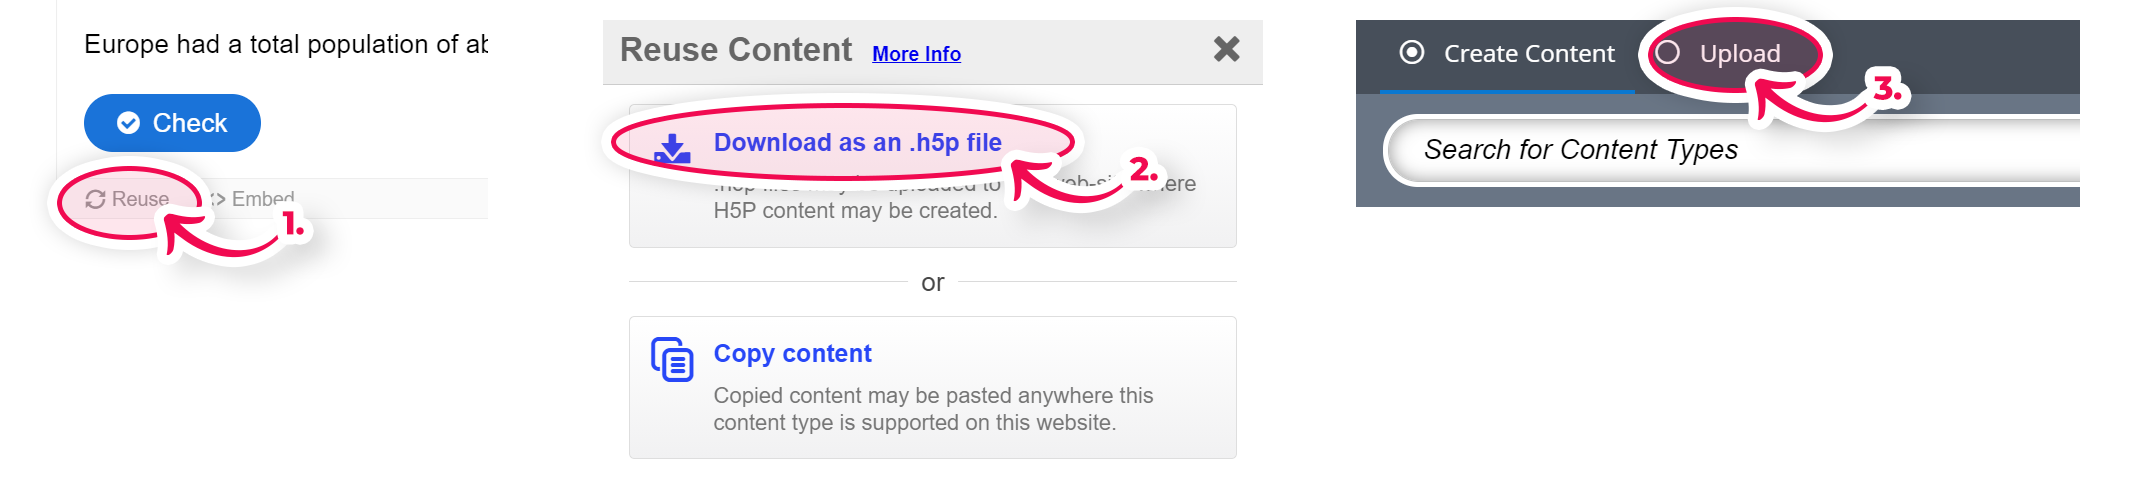
Task: Choose the Copy content heading
Action: (792, 353)
